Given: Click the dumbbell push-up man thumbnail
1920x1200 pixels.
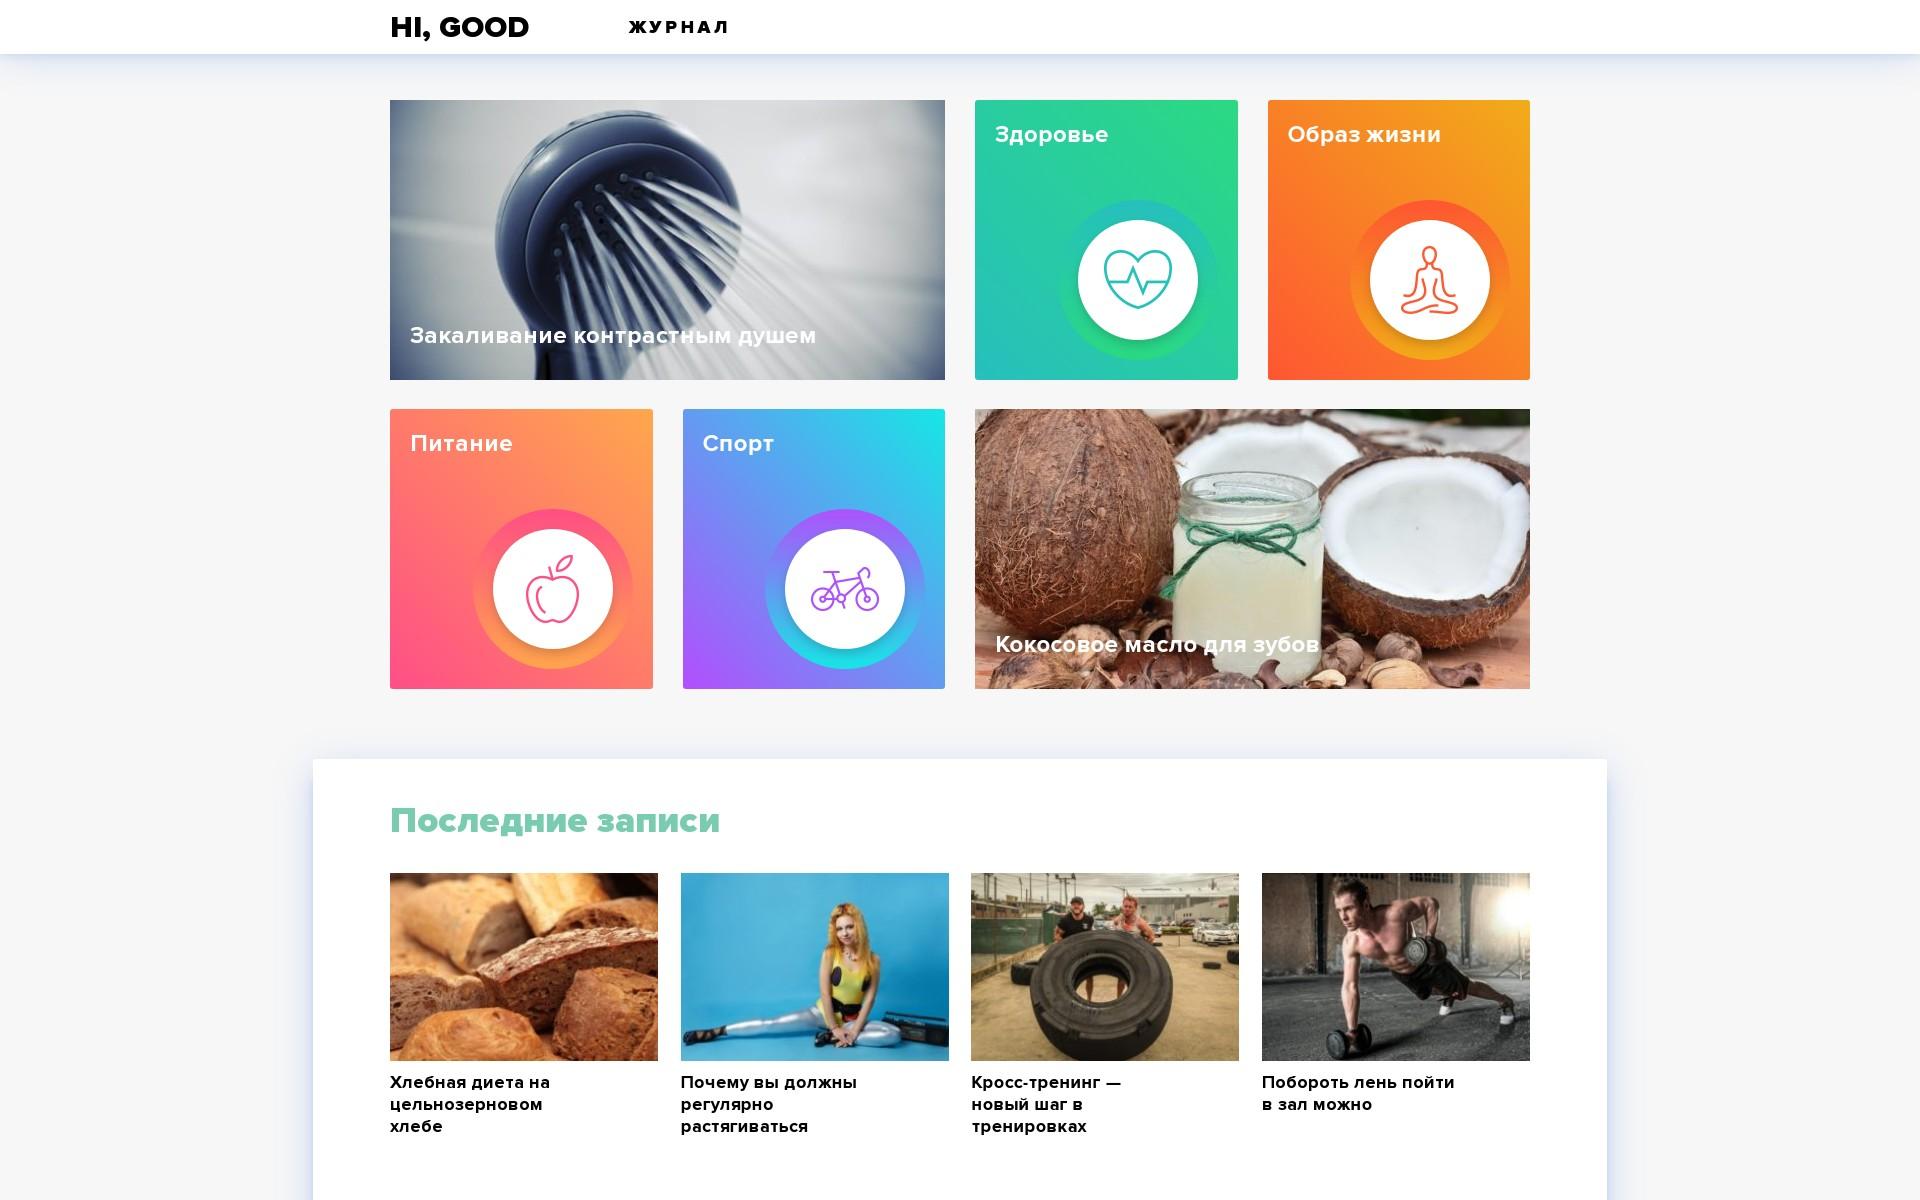Looking at the screenshot, I should coord(1396,967).
